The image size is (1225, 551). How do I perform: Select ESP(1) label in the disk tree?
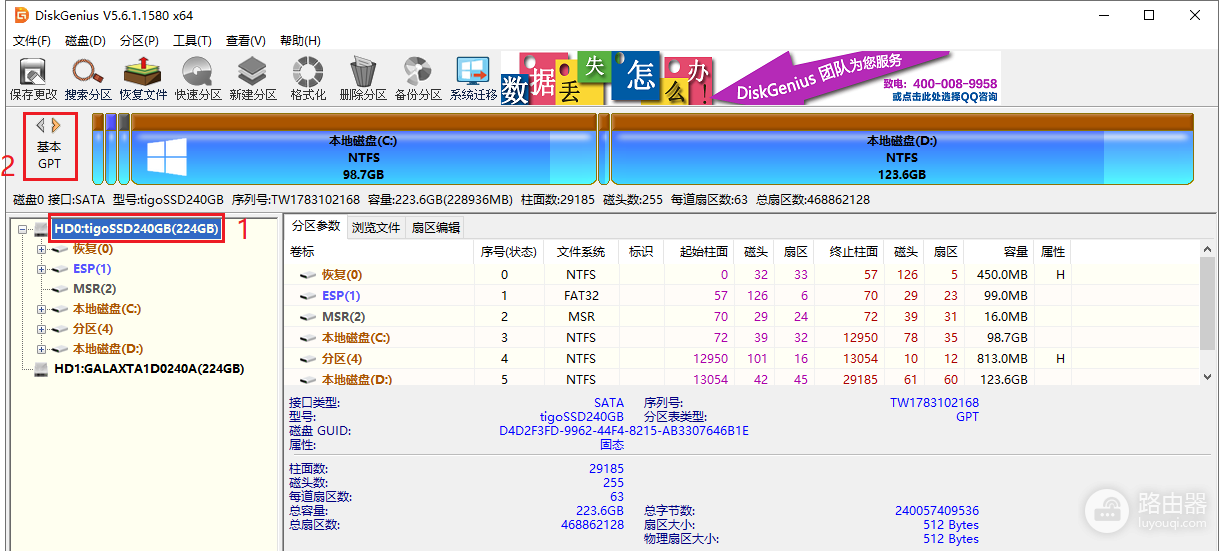92,269
